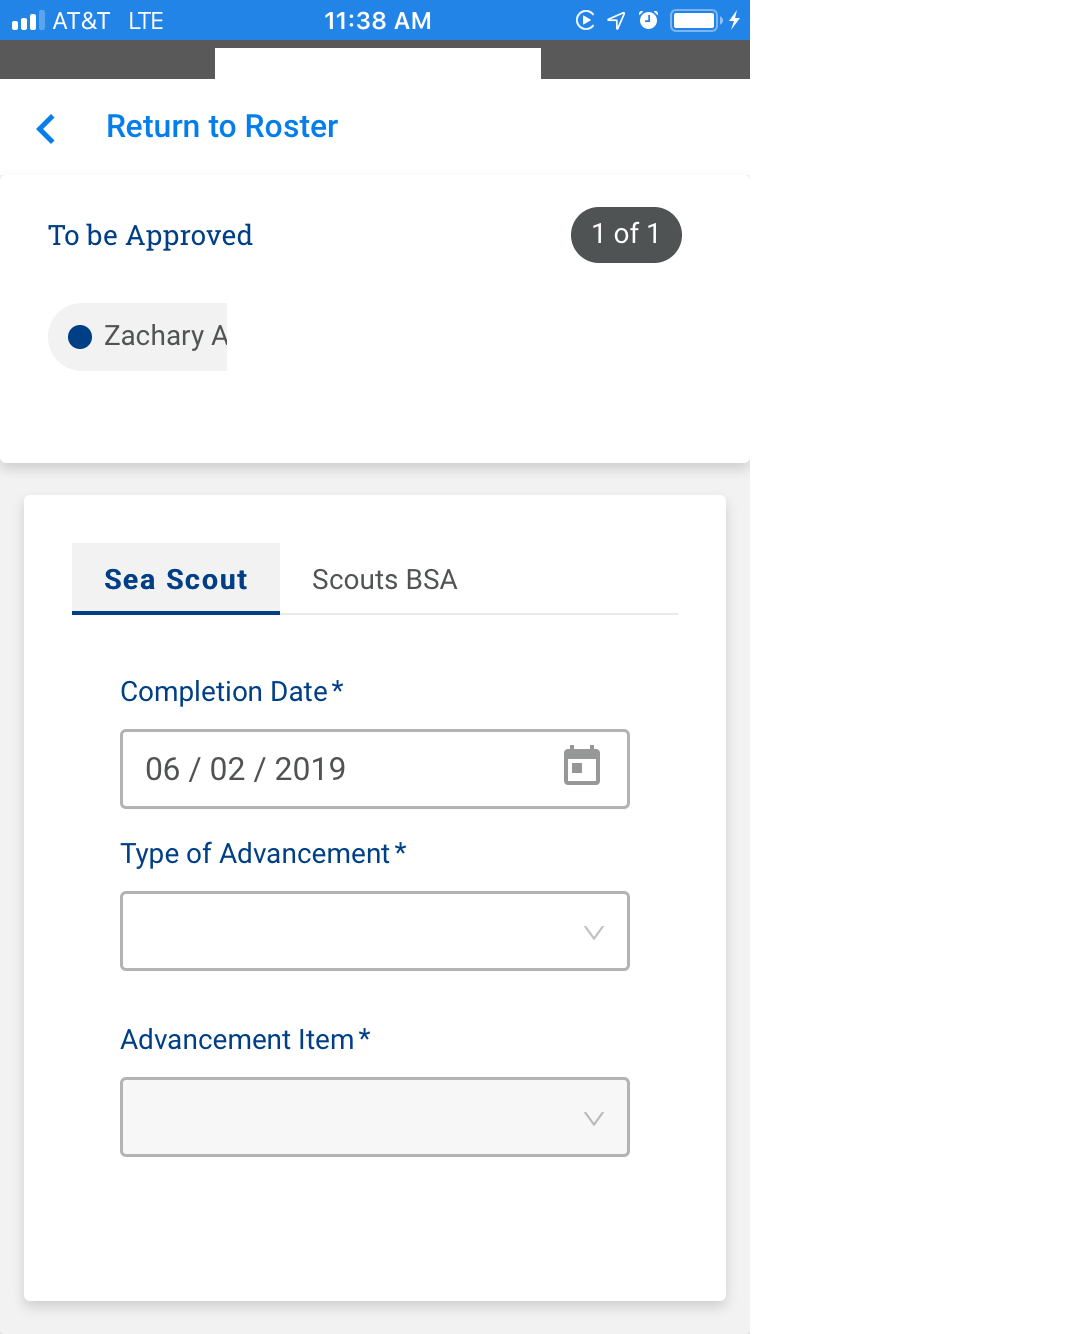The width and height of the screenshot is (1069, 1334).
Task: Tap the LTE network indicator
Action: [x=146, y=21]
